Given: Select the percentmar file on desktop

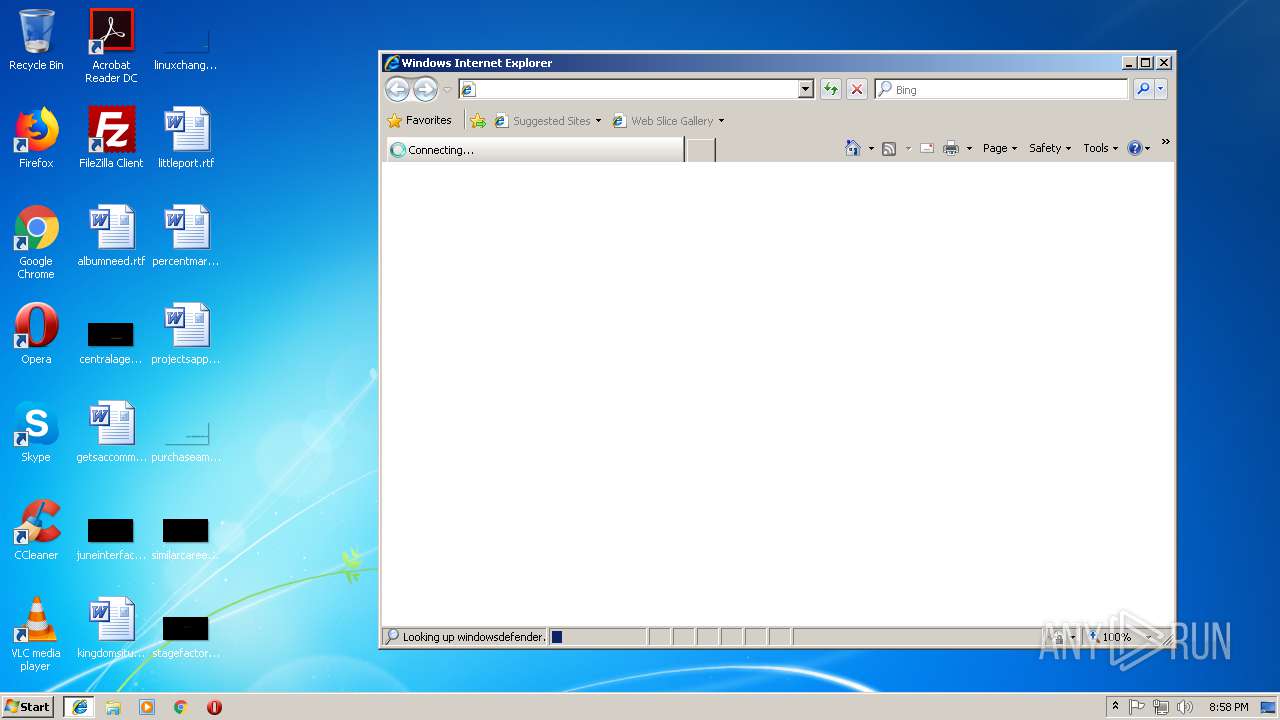Looking at the screenshot, I should pyautogui.click(x=186, y=236).
